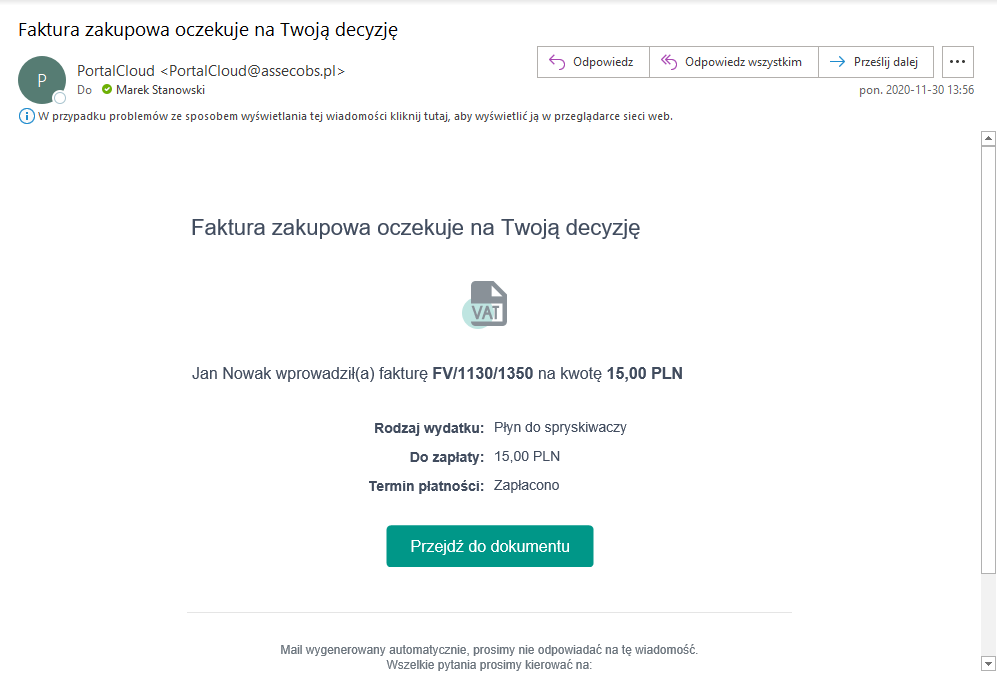The height and width of the screenshot is (673, 997).
Task: Click the vertical scrollbar thumb
Action: tap(988, 360)
